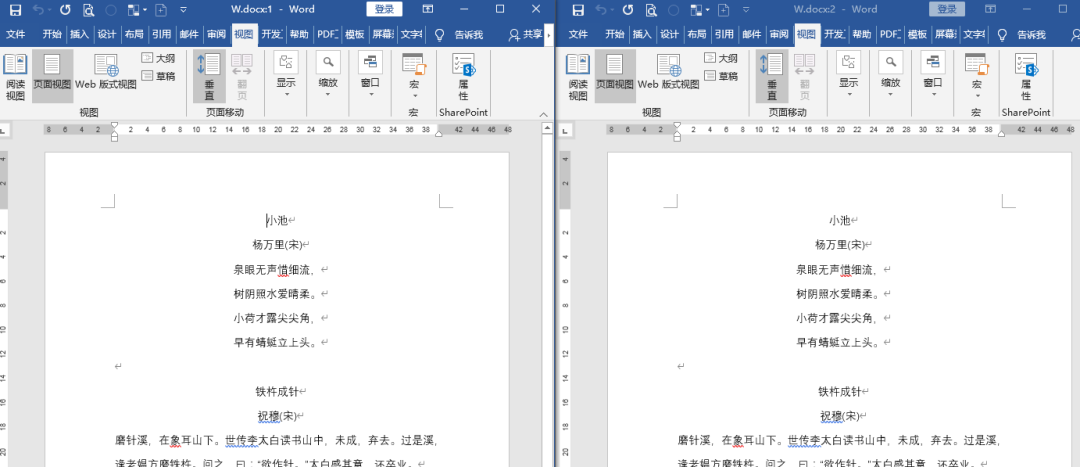Collapse the ribbon in W.docx:1 window

[543, 114]
